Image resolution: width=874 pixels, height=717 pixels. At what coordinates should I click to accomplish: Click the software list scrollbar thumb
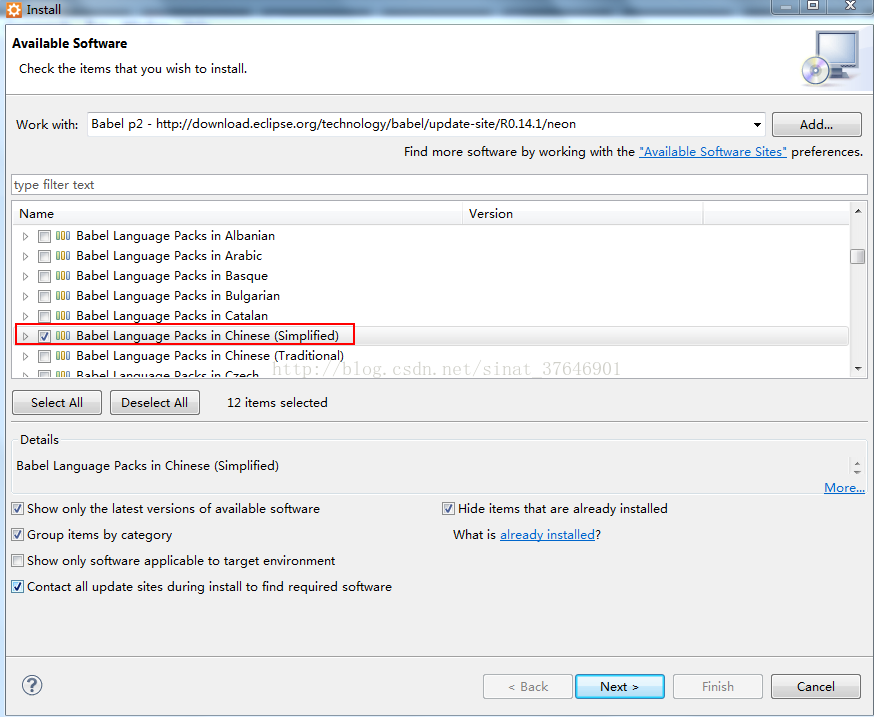857,256
